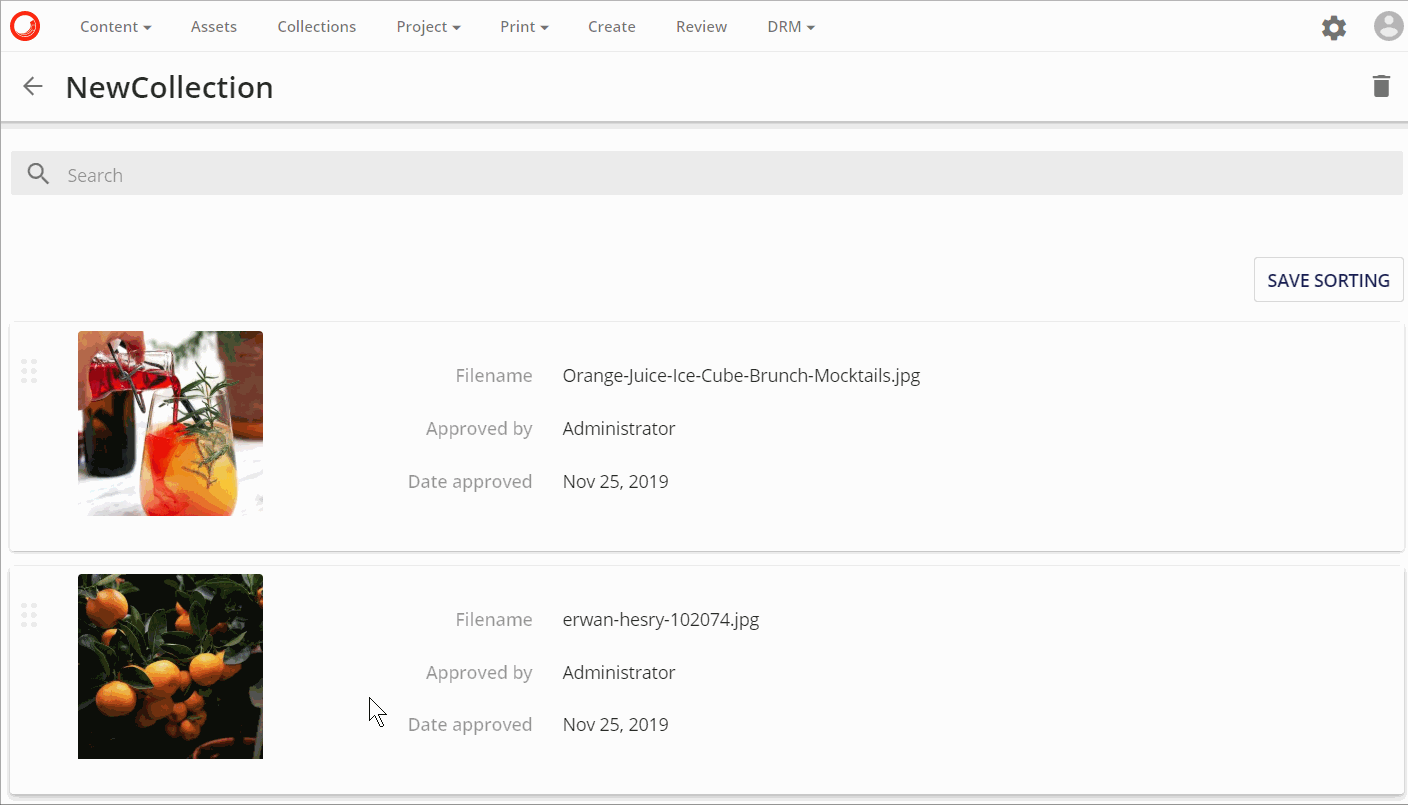
Task: Expand the DRM dropdown
Action: click(790, 27)
